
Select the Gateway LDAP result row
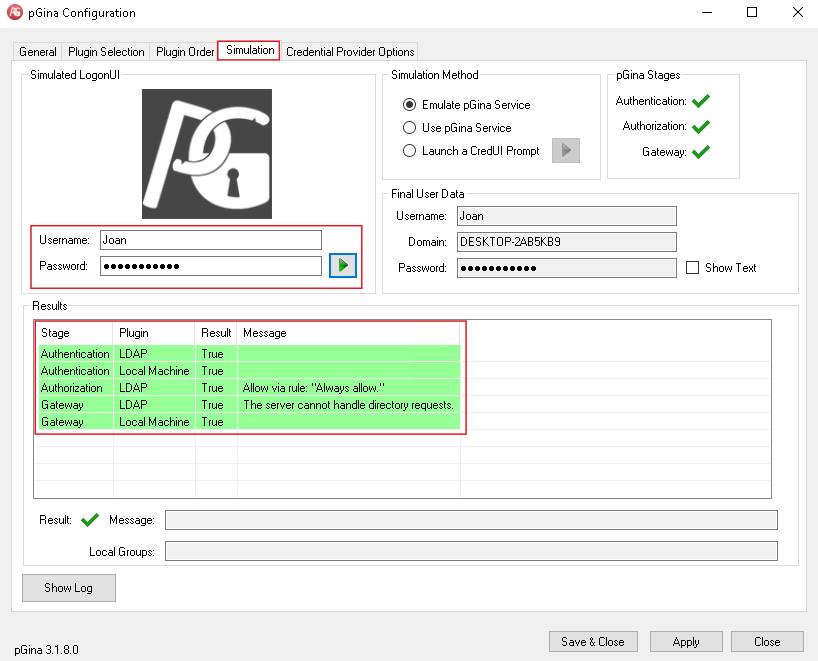tap(248, 405)
